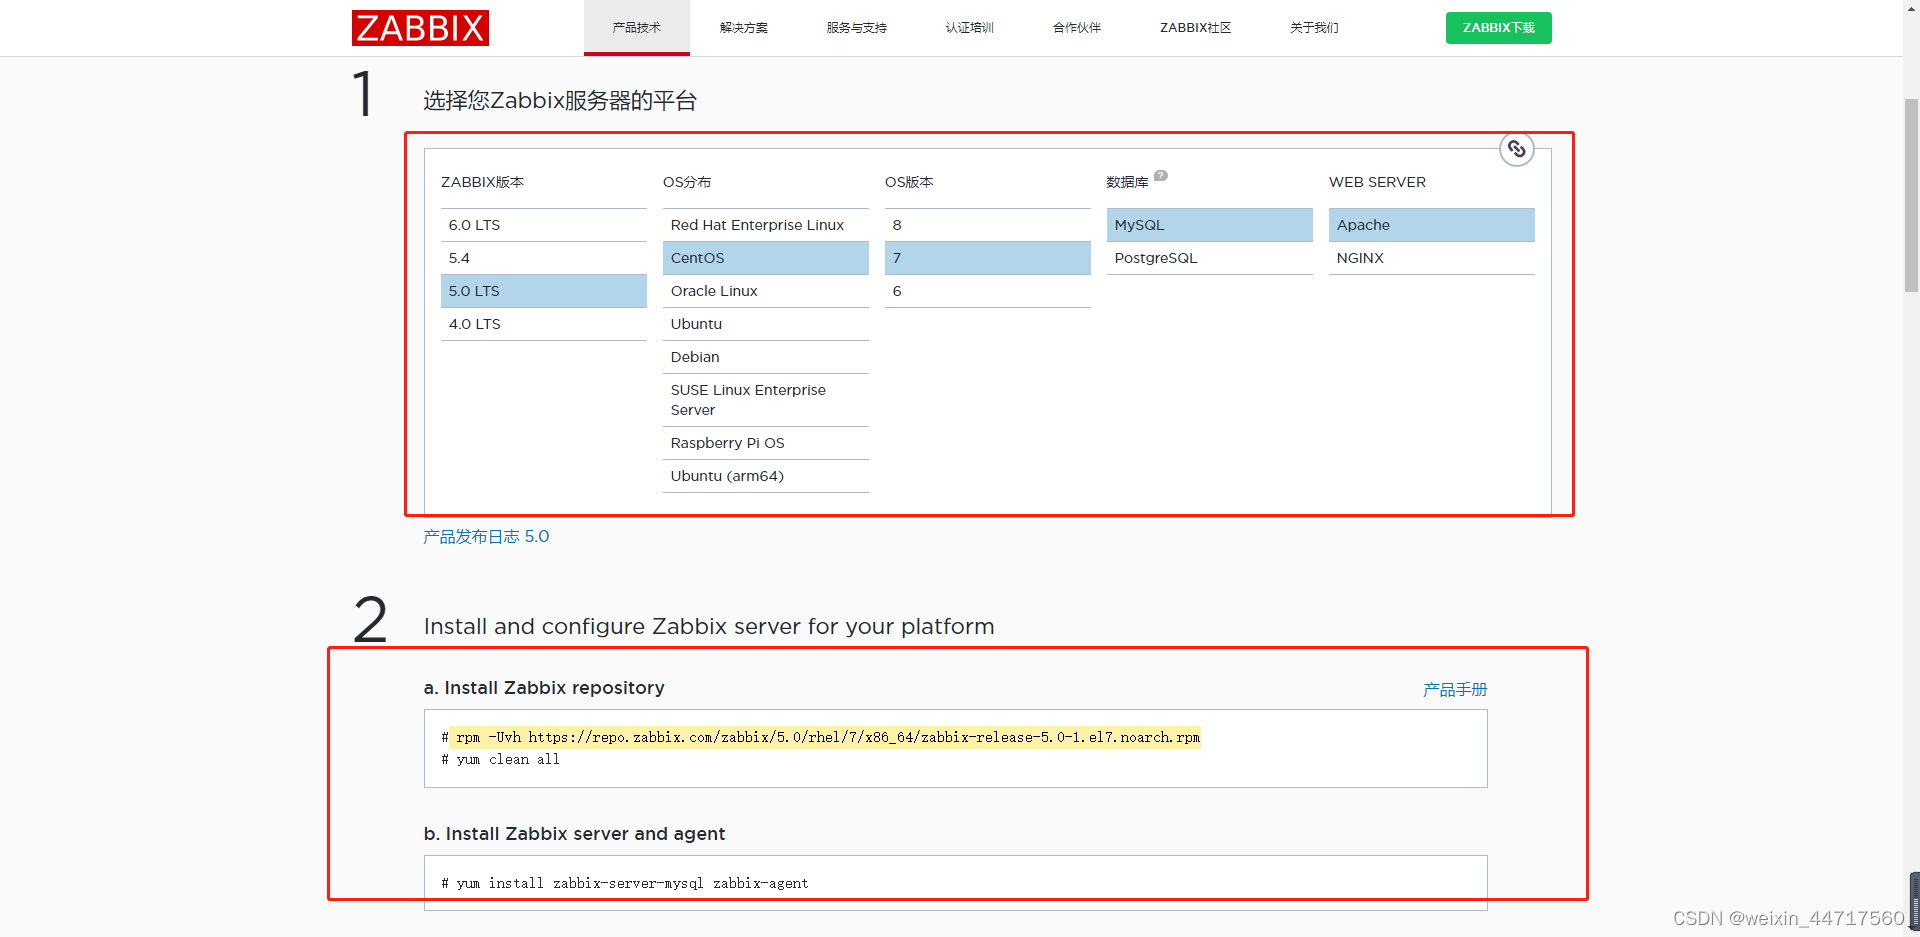Image resolution: width=1920 pixels, height=937 pixels.
Task: Select NGINX web server
Action: coord(1432,258)
